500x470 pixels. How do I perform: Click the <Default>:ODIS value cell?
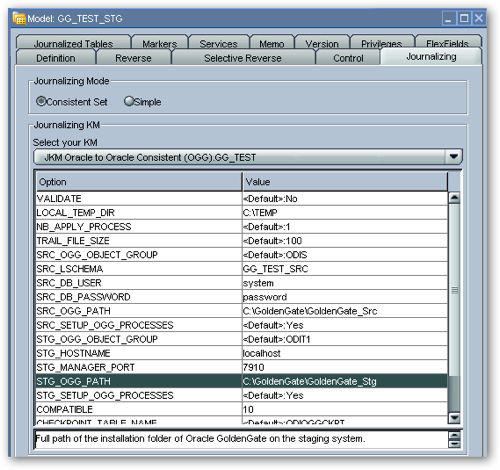345,255
